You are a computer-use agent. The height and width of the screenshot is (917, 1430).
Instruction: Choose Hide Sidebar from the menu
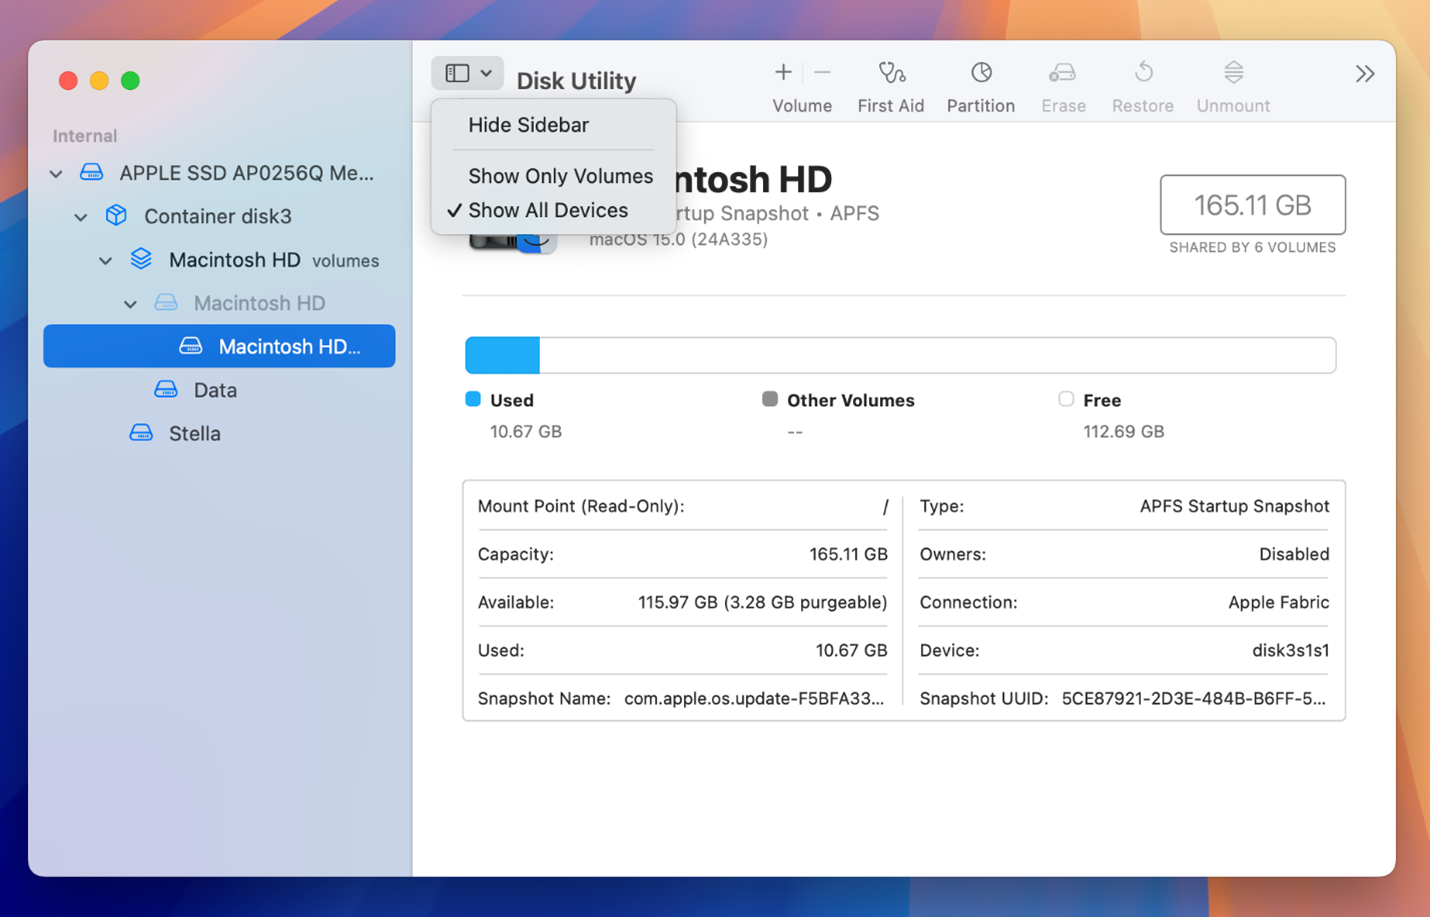(528, 125)
